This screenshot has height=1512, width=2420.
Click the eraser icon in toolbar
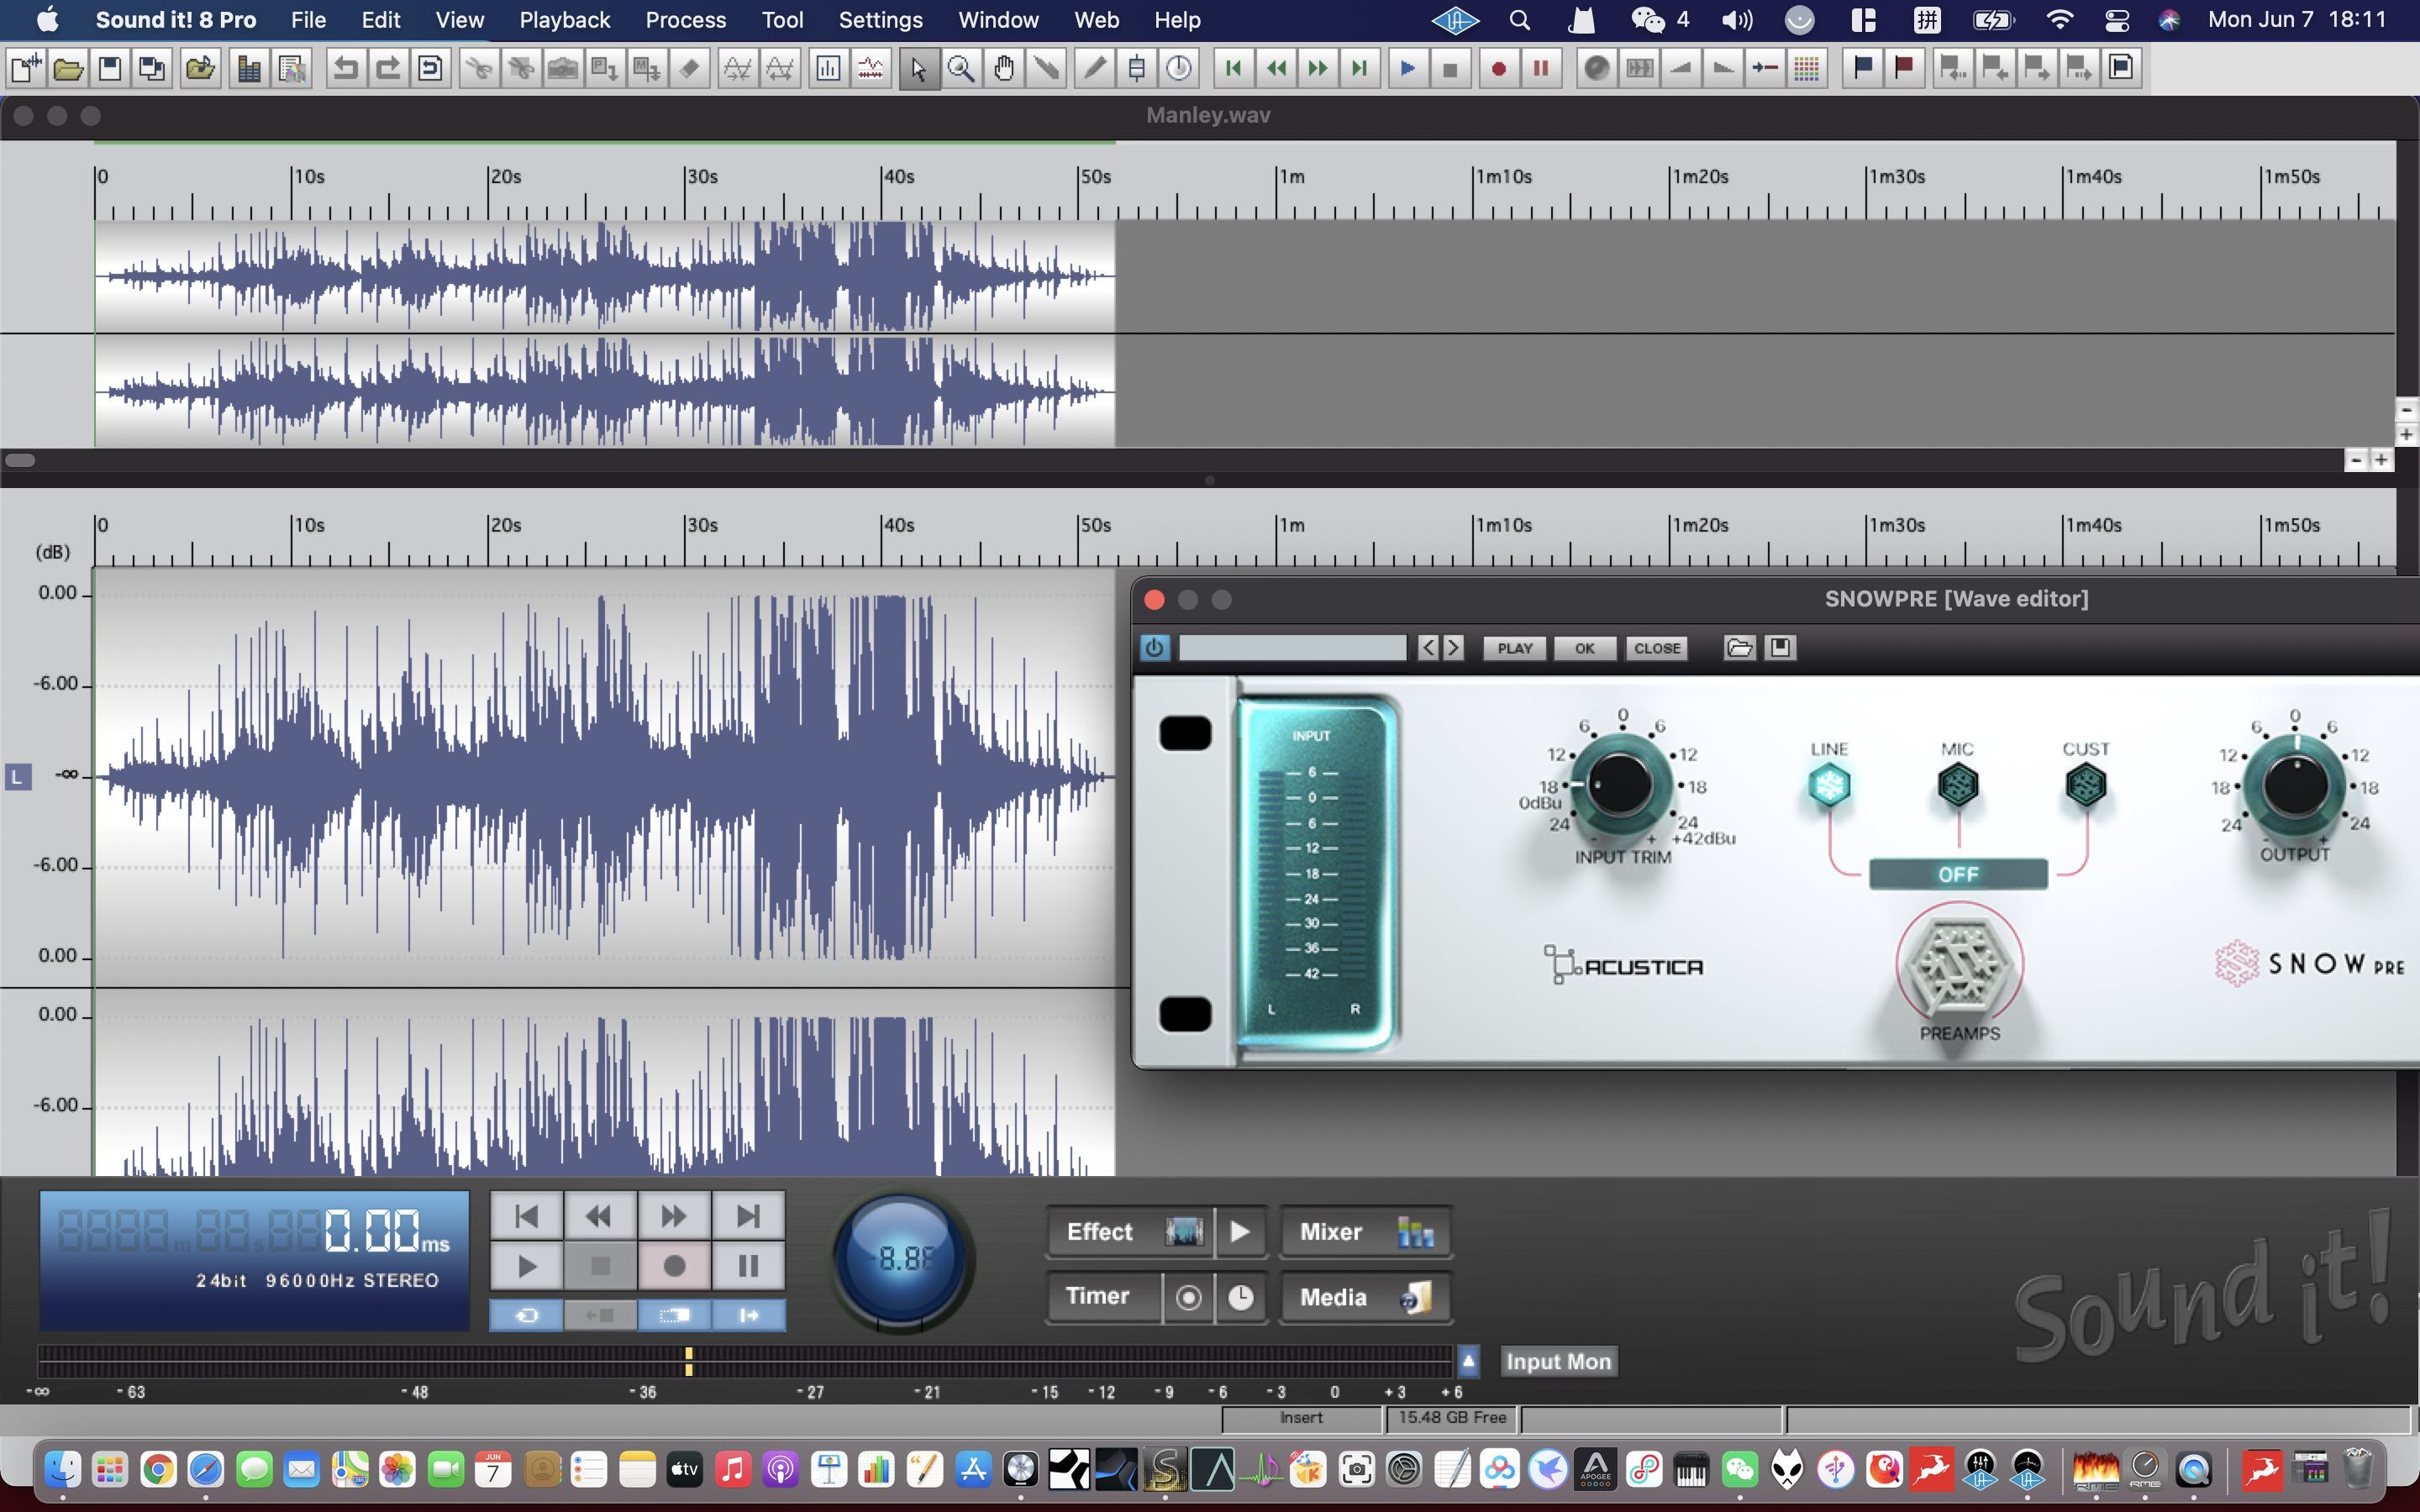tap(689, 68)
